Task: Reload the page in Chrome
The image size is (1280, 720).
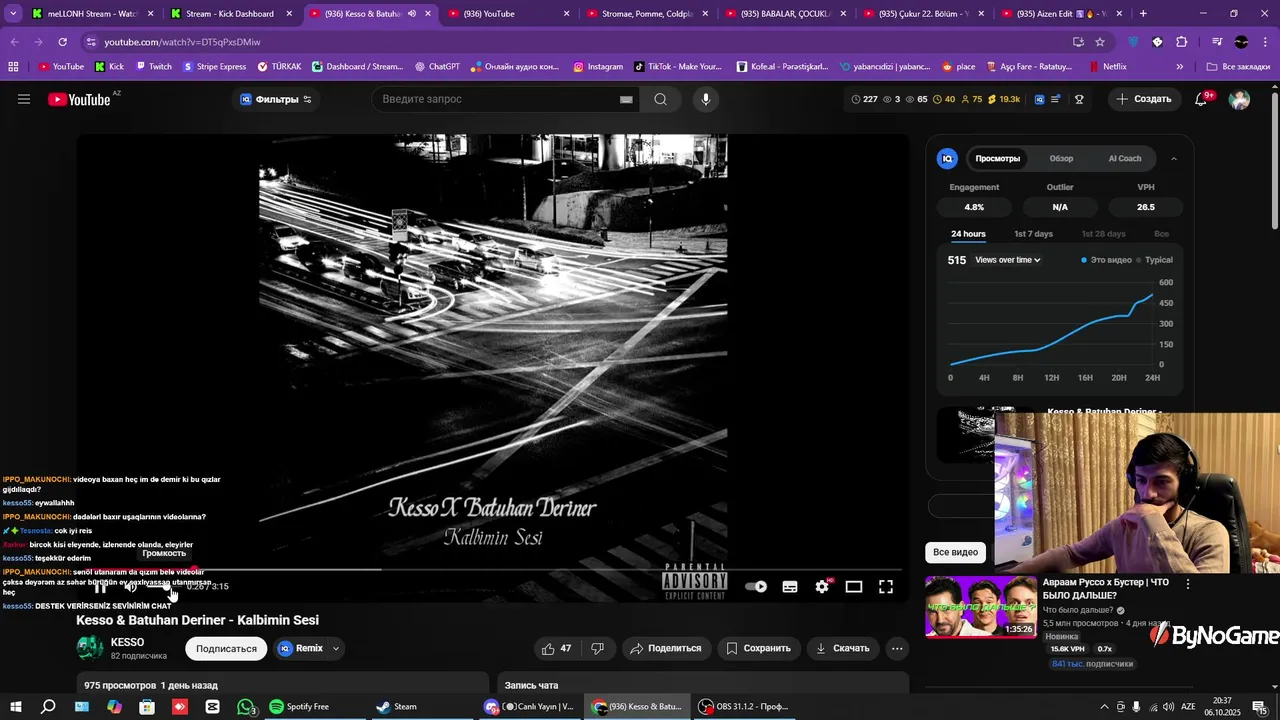Action: tap(62, 42)
